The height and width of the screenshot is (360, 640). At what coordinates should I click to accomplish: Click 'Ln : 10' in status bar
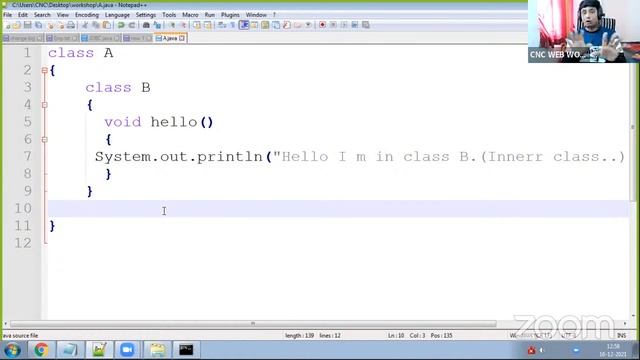point(396,336)
